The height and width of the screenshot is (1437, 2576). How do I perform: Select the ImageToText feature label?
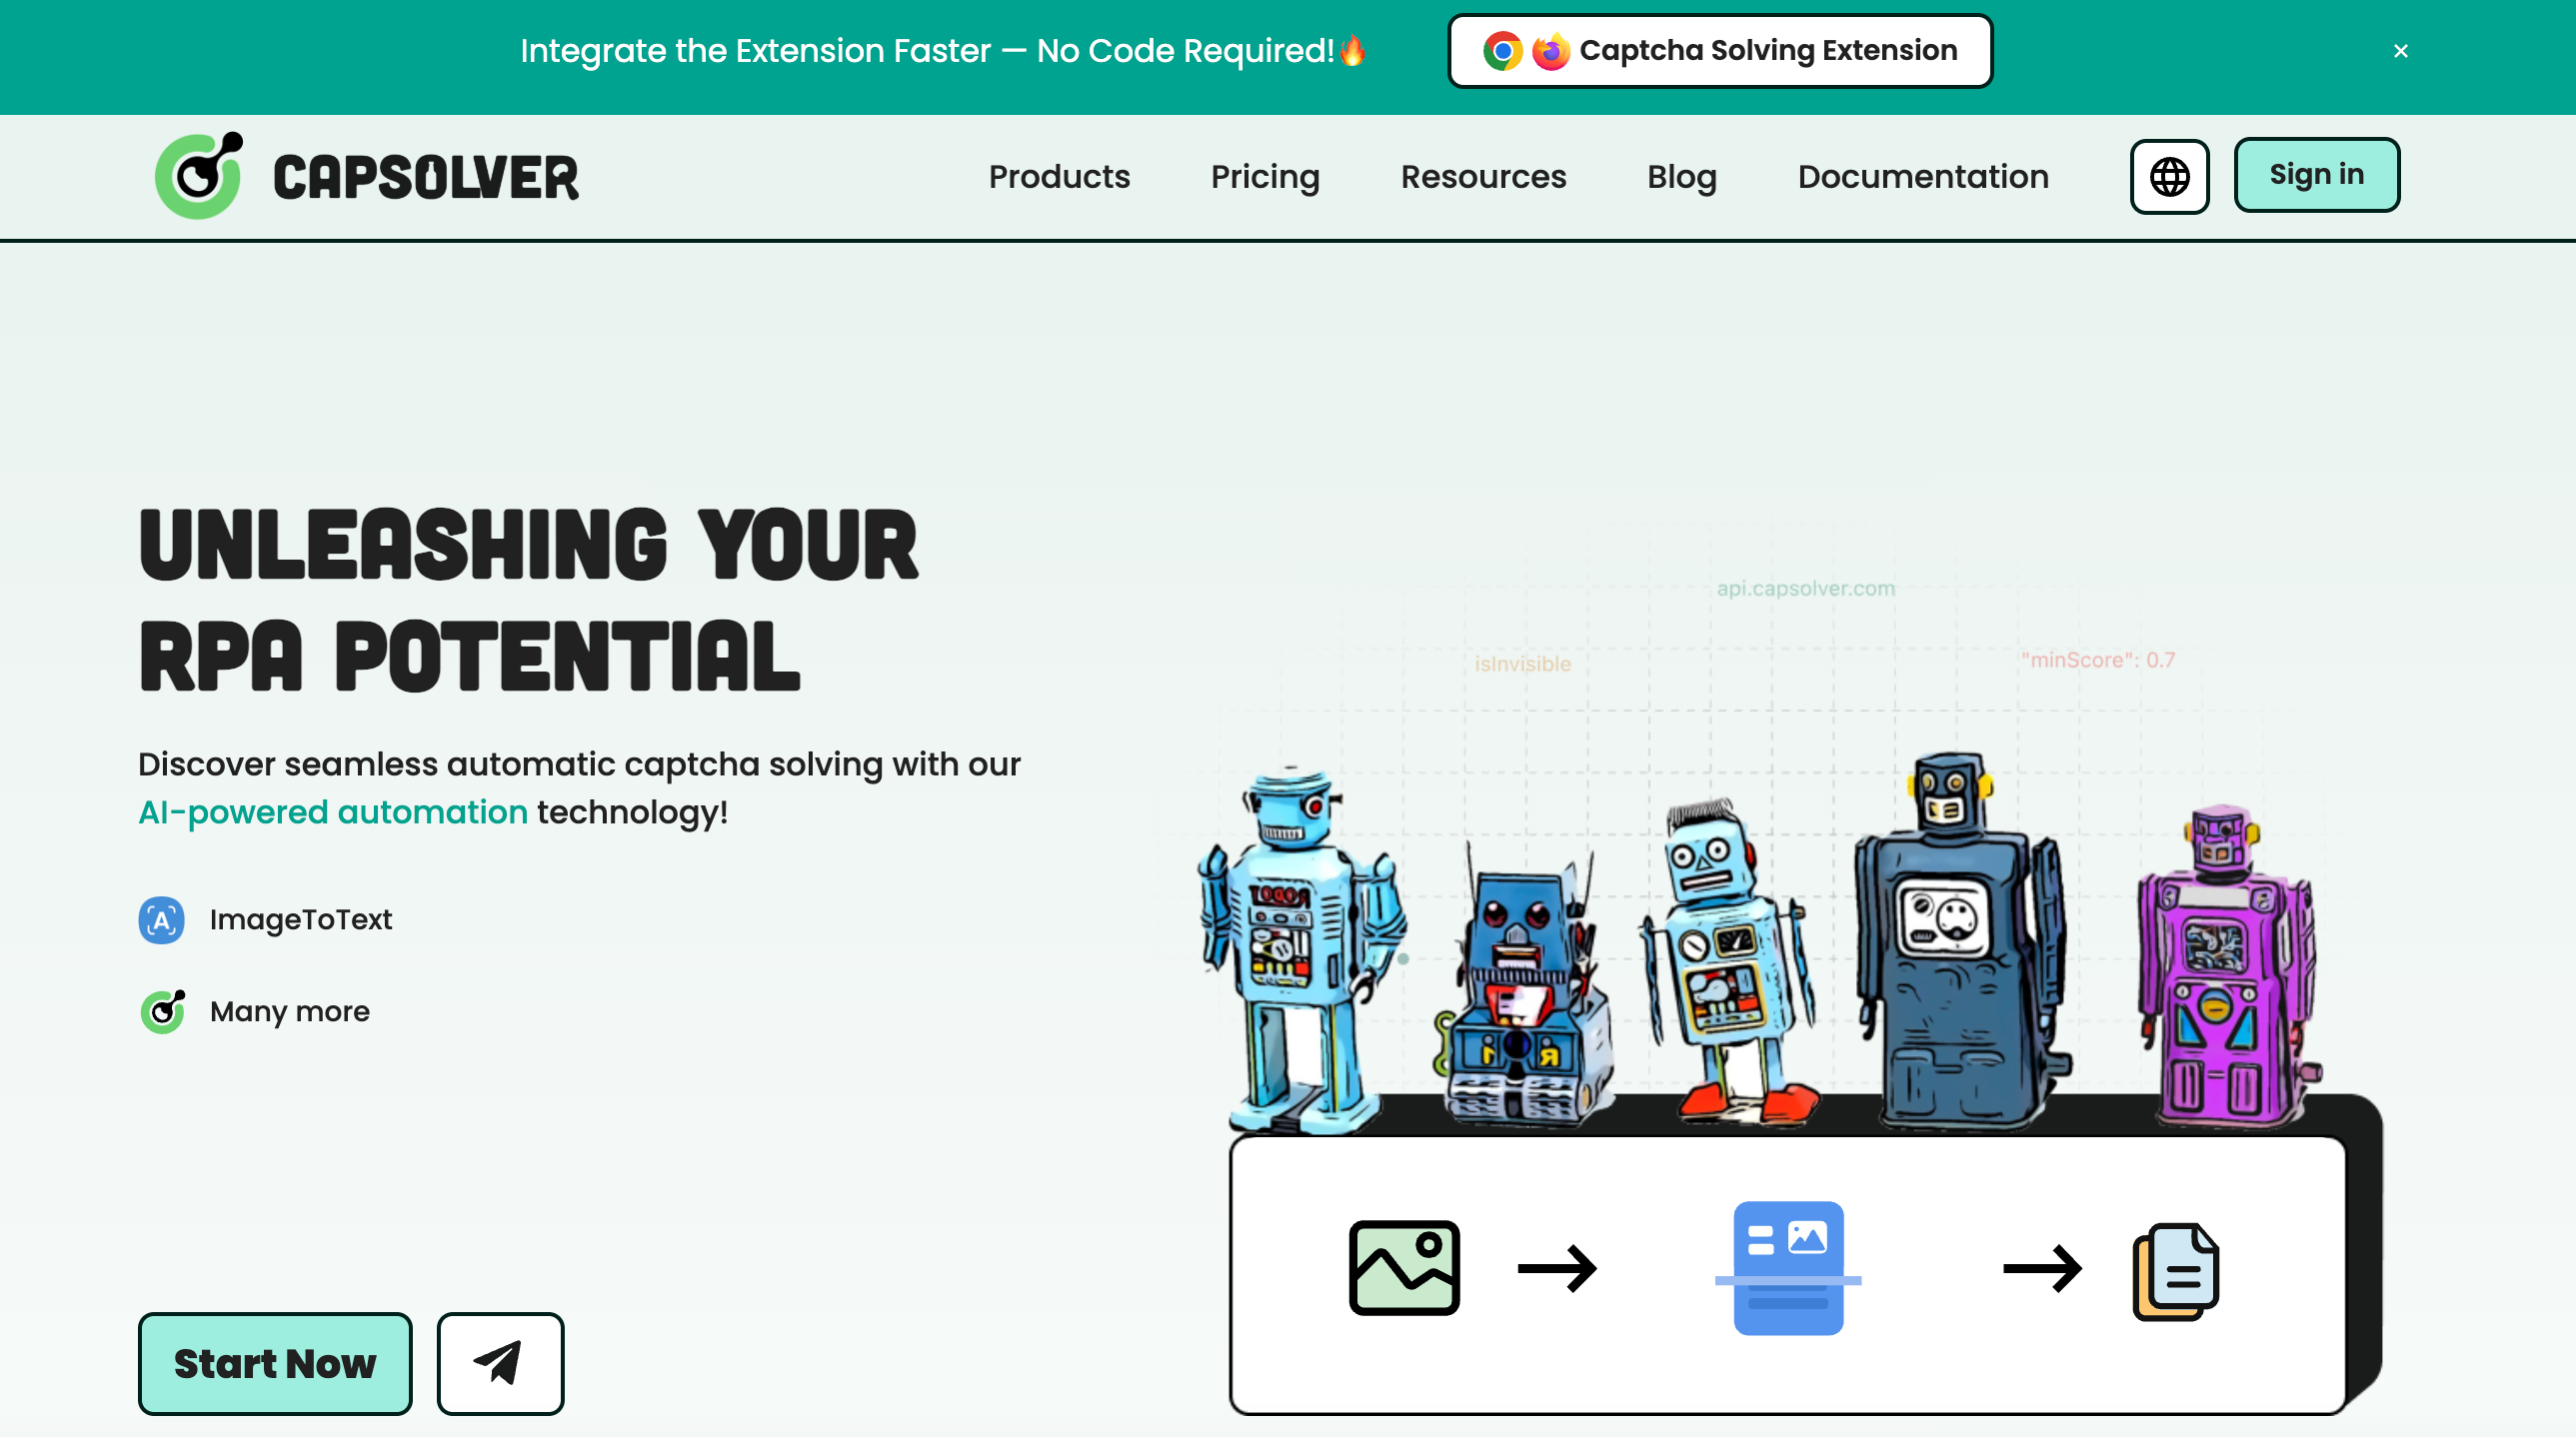coord(300,920)
